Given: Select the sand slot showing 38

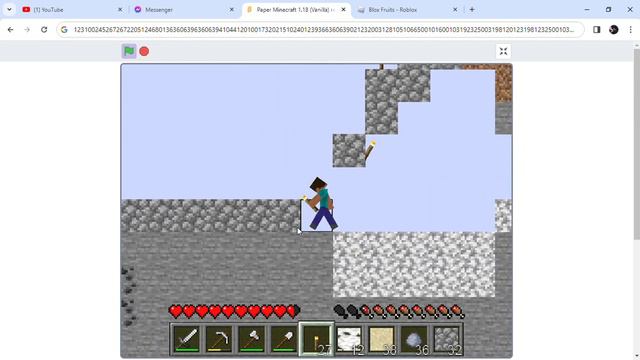Looking at the screenshot, I should (382, 339).
